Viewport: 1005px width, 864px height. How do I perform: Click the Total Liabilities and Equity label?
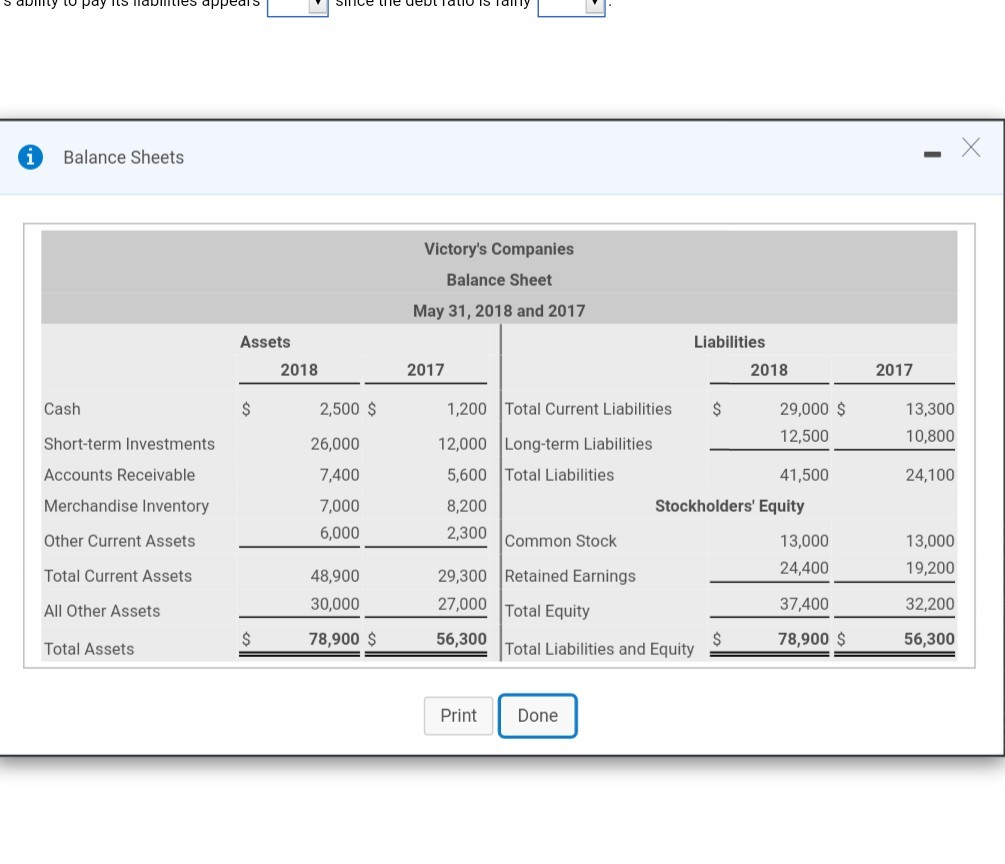click(599, 649)
